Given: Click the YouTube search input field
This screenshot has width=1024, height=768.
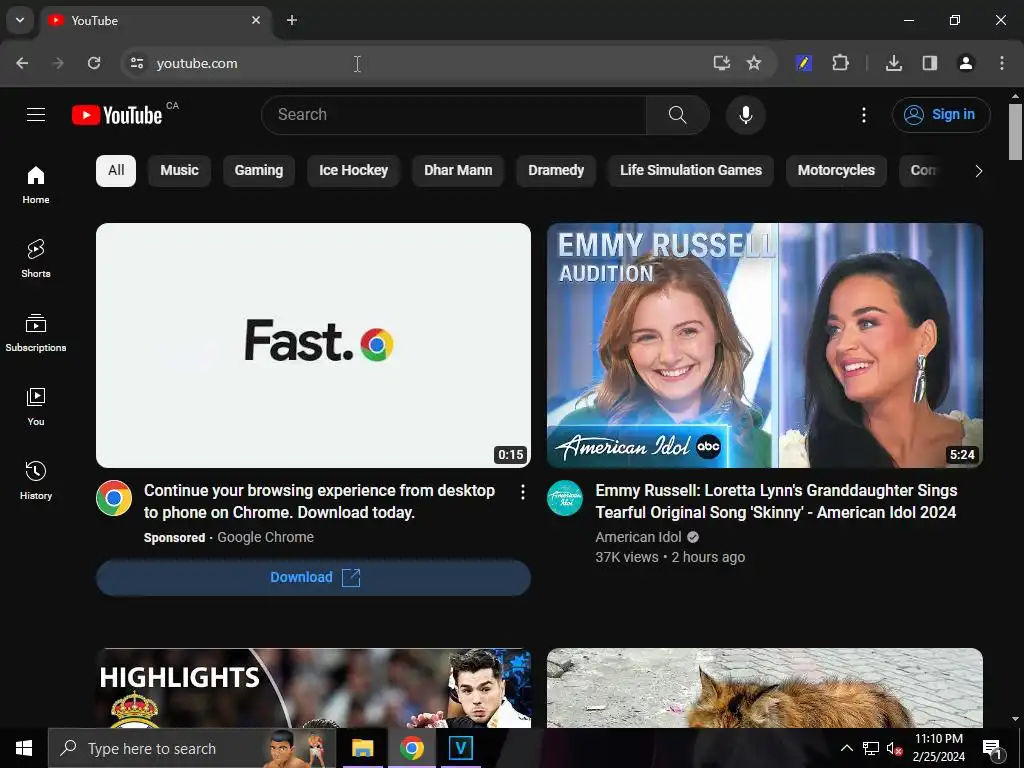Looking at the screenshot, I should coord(454,115).
